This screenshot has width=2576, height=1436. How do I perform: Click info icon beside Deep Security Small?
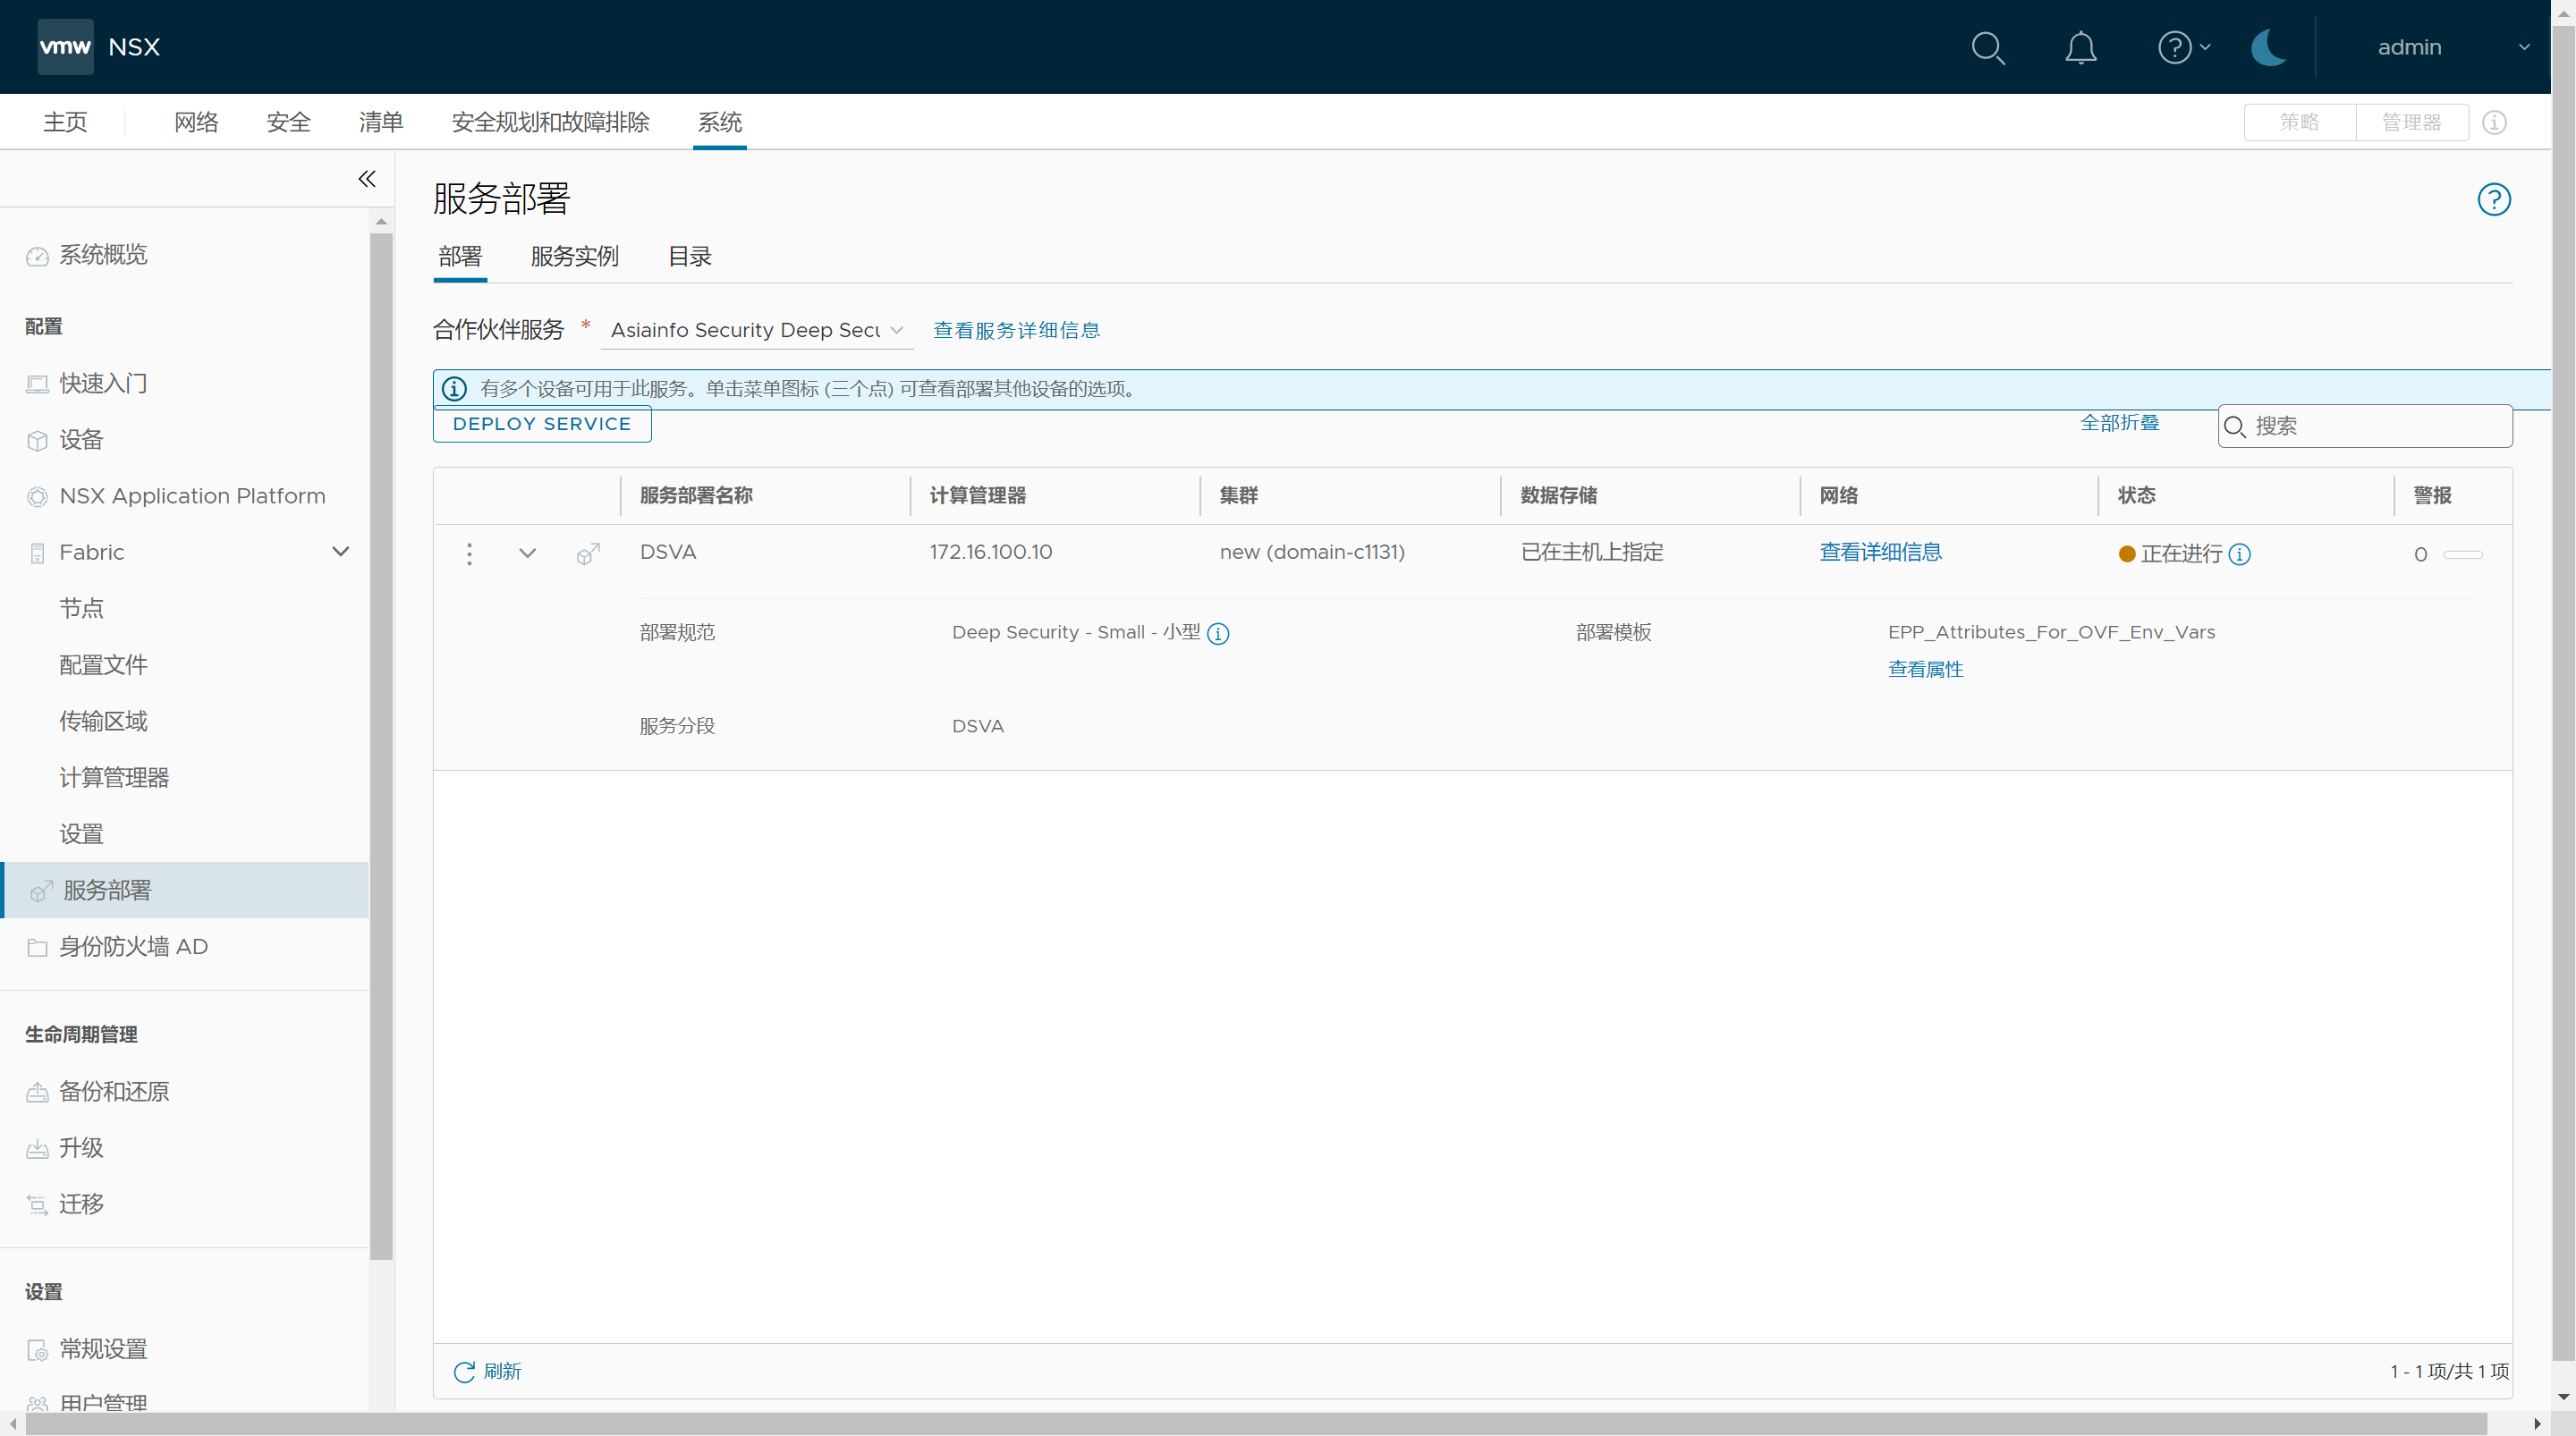click(1218, 634)
